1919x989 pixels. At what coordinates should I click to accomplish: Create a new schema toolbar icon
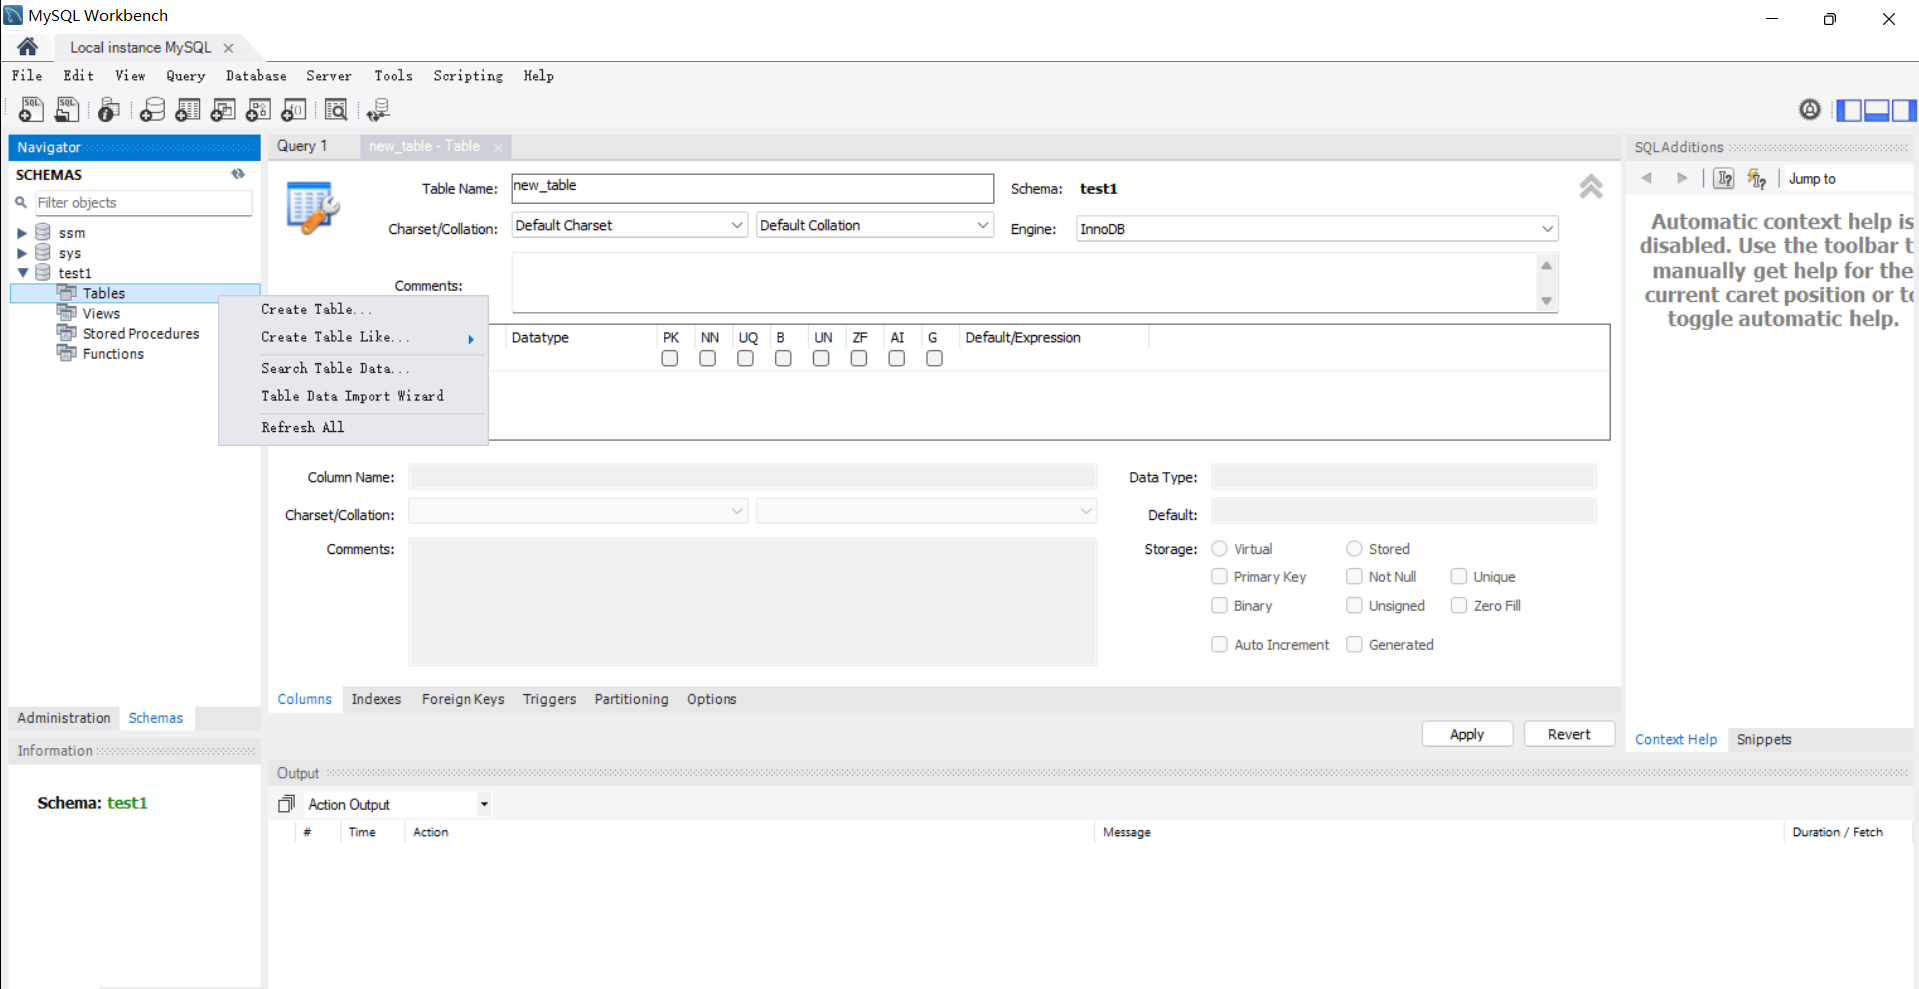coord(152,109)
